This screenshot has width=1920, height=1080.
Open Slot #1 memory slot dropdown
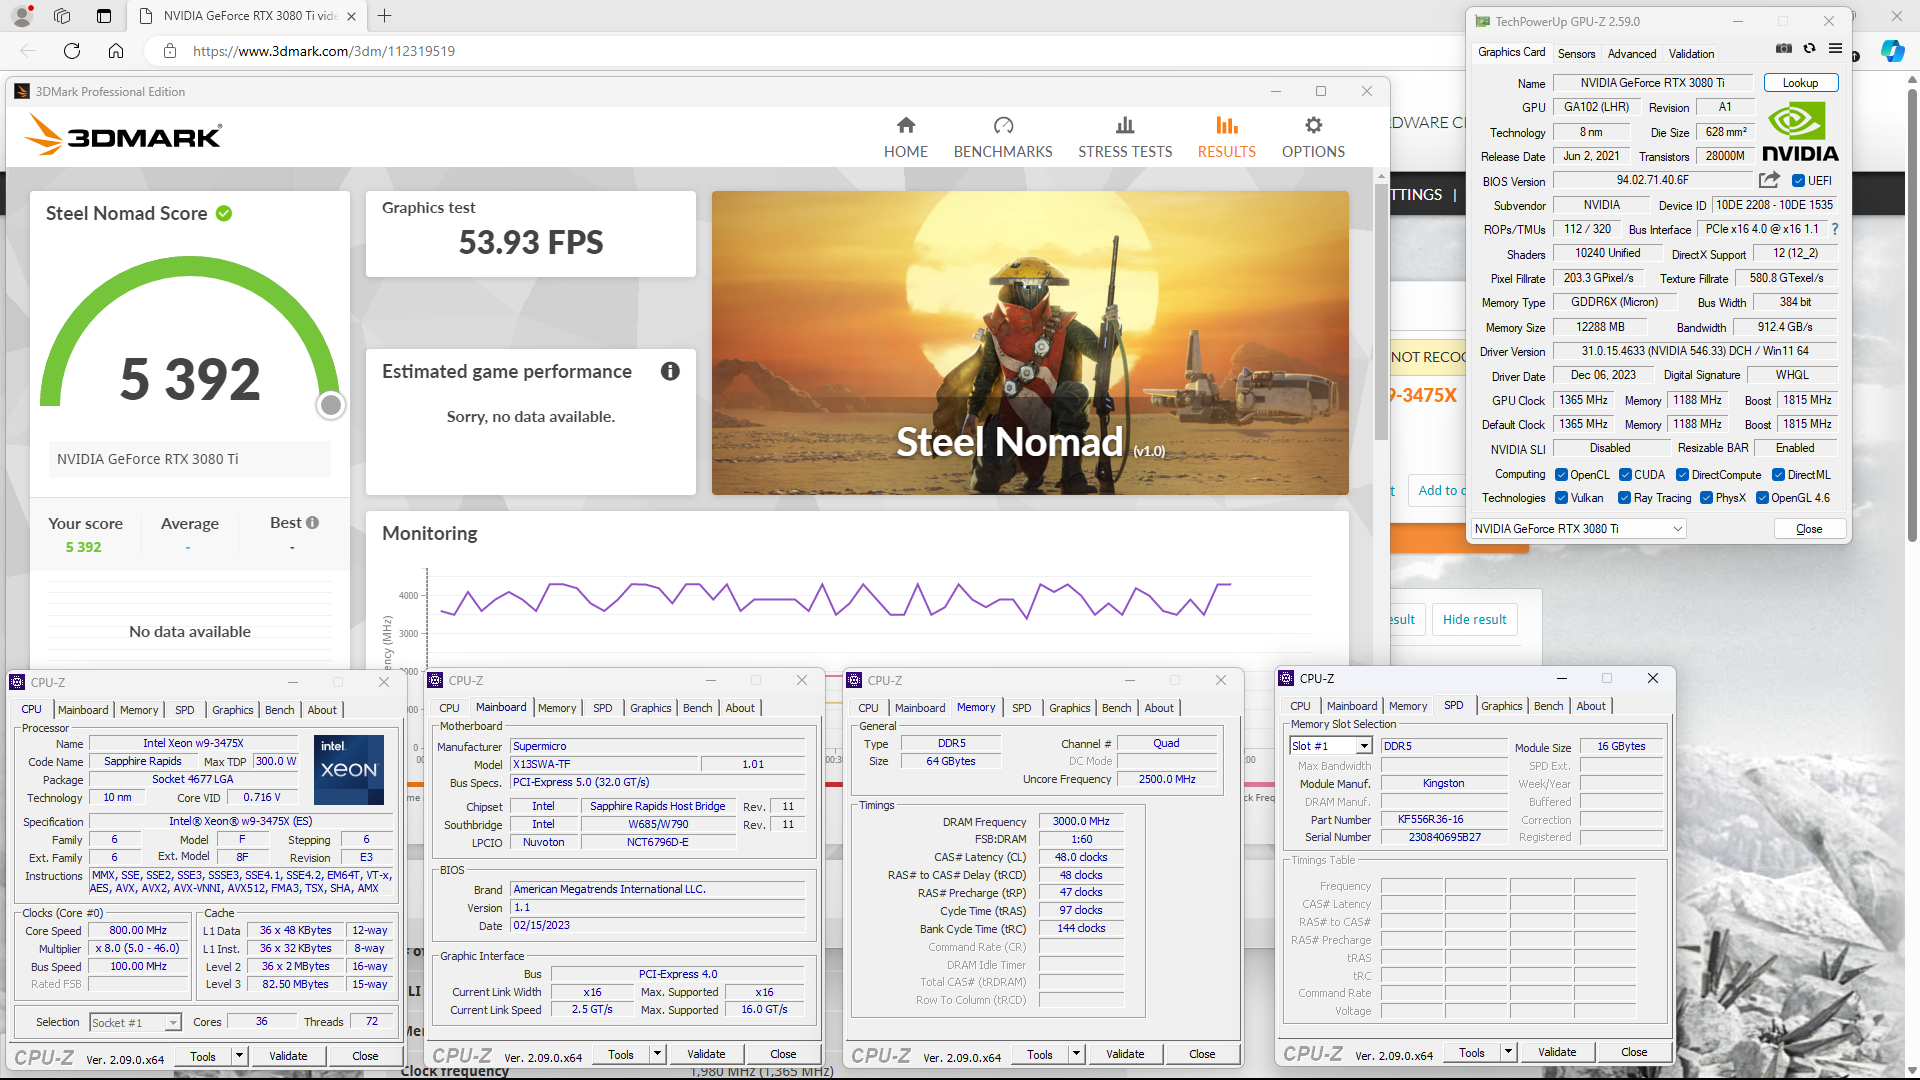pyautogui.click(x=1330, y=746)
